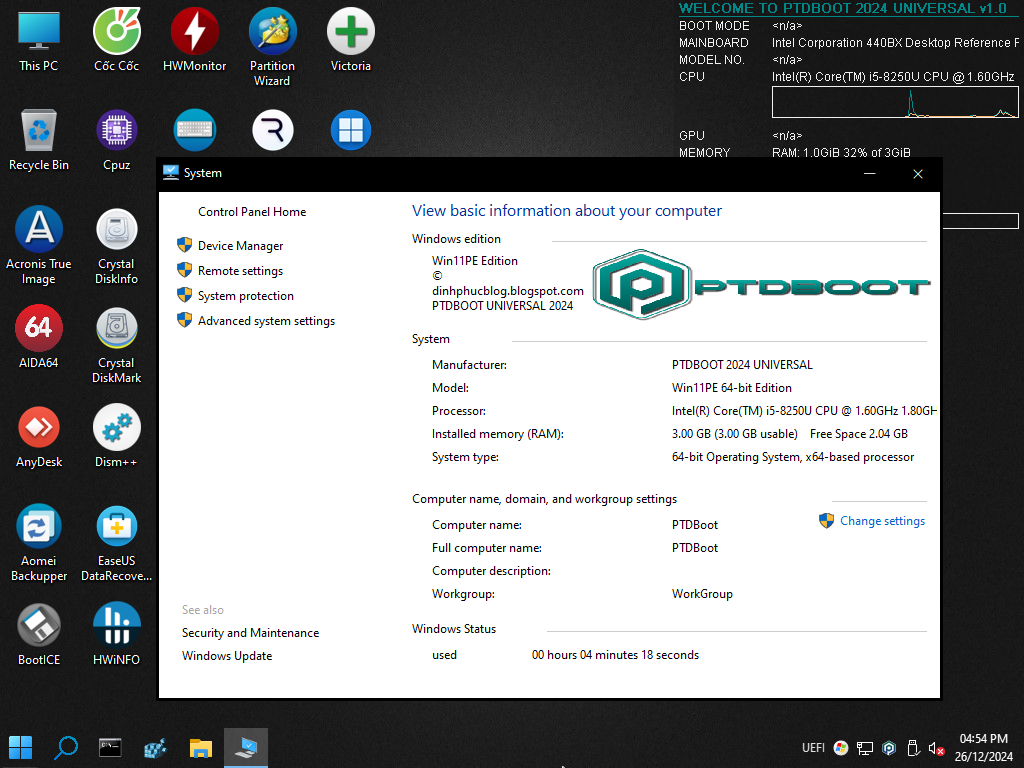
Task: Open System protection link
Action: [246, 296]
